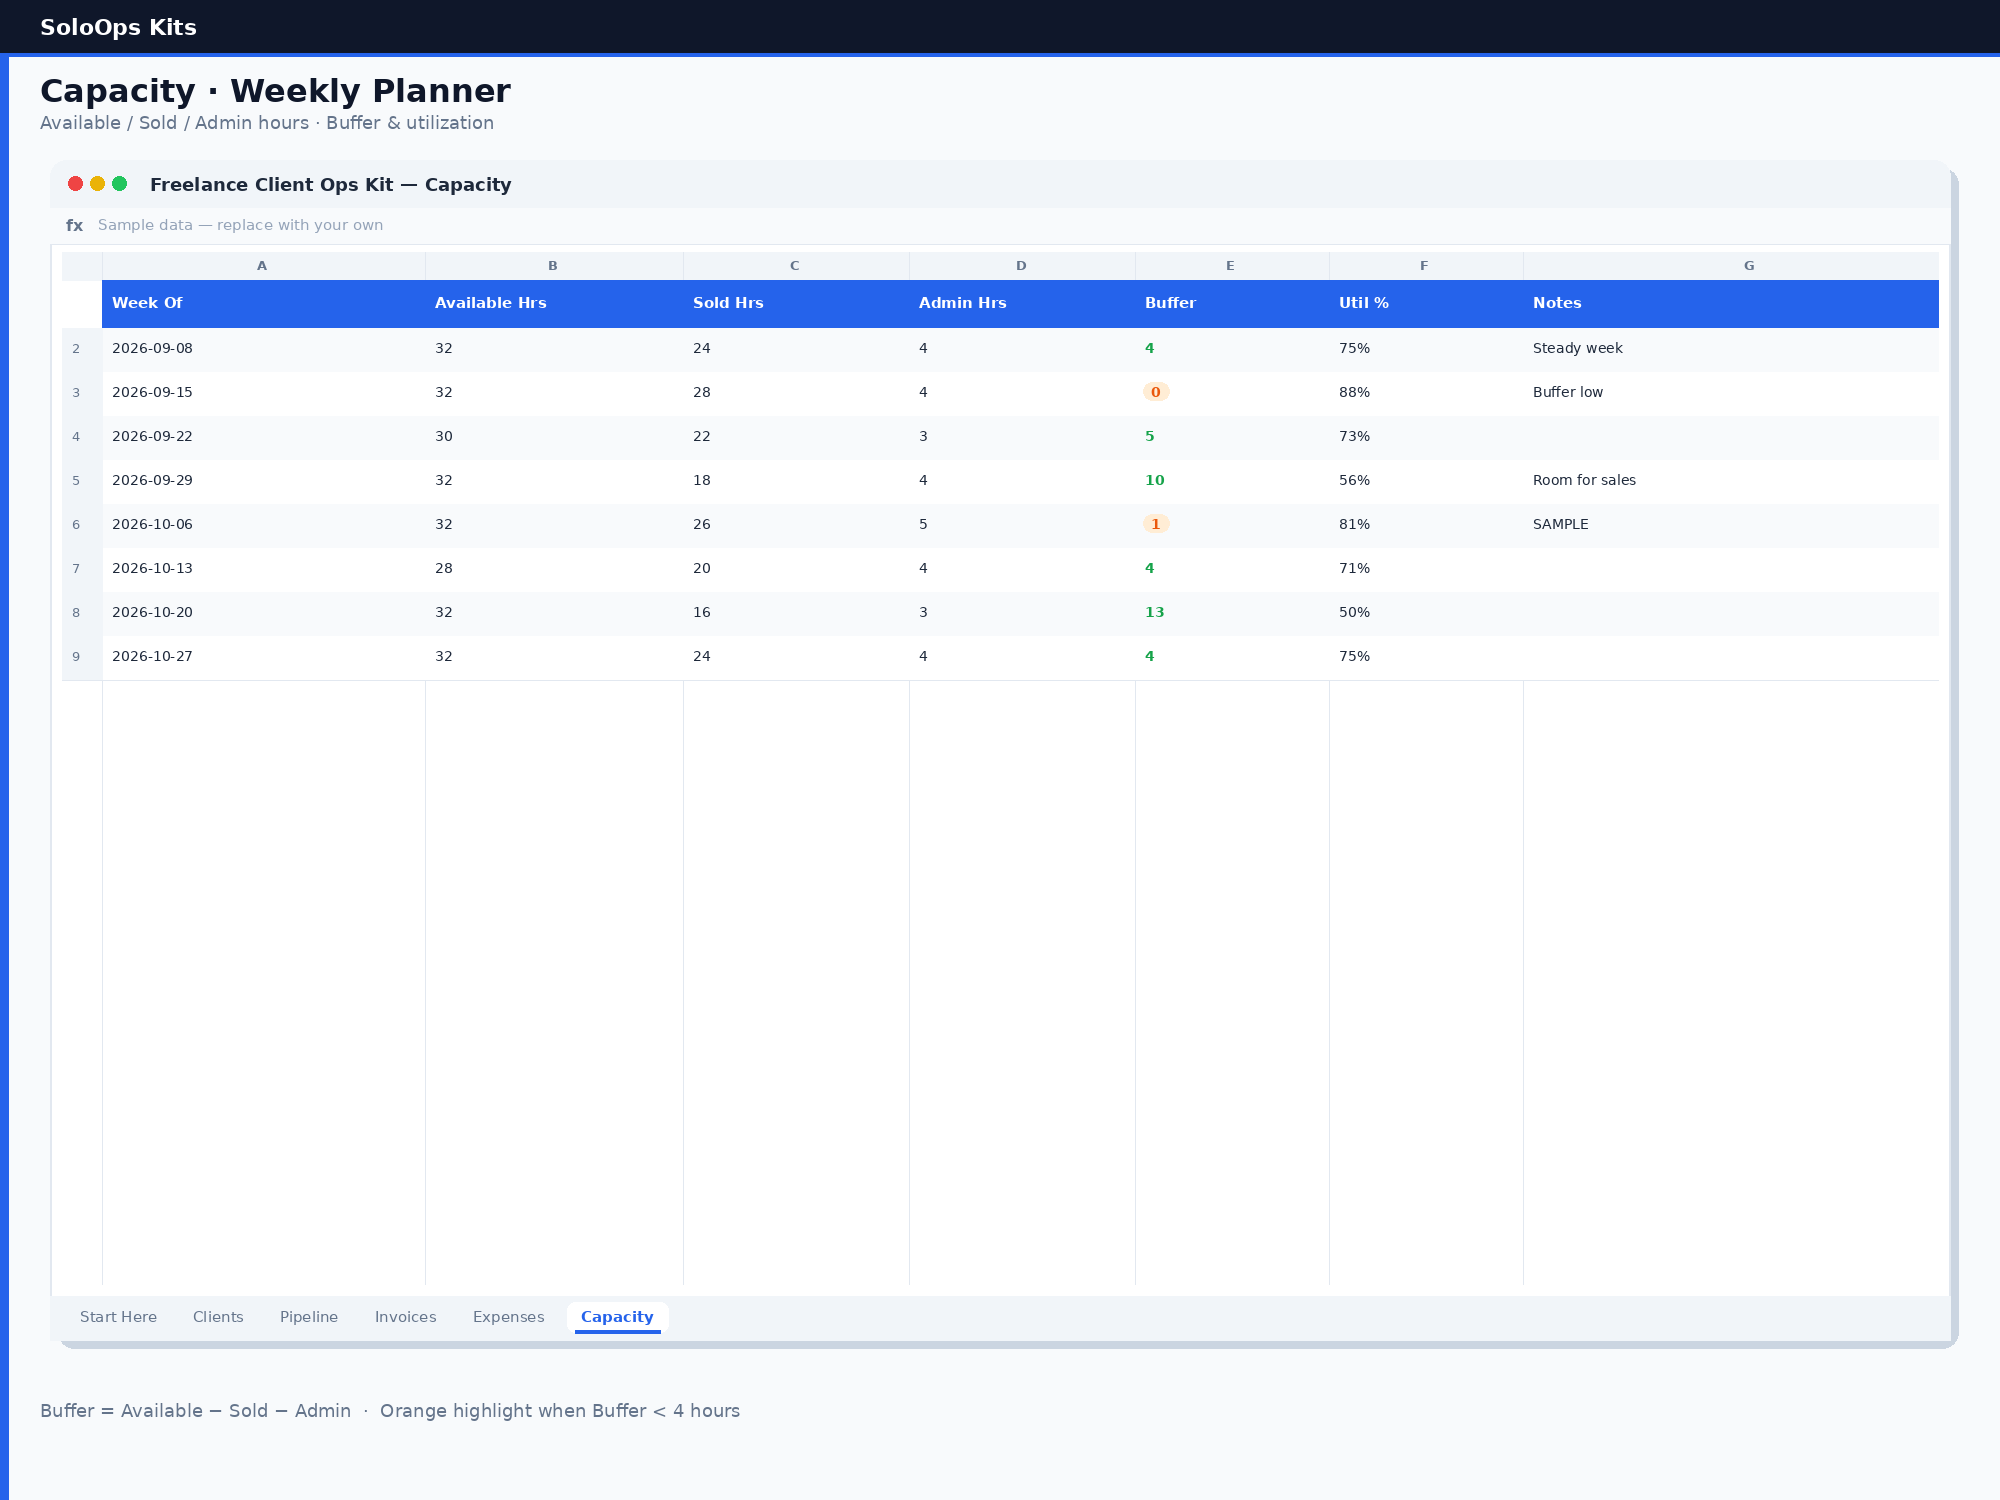Click the green window dot
Viewport: 2000px width, 1500px height.
coord(120,184)
